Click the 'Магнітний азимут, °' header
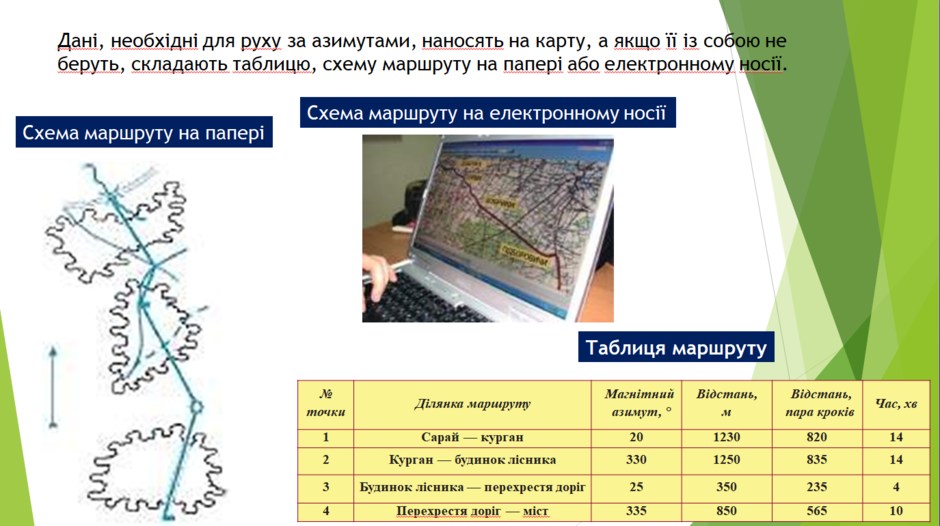 pyautogui.click(x=637, y=404)
